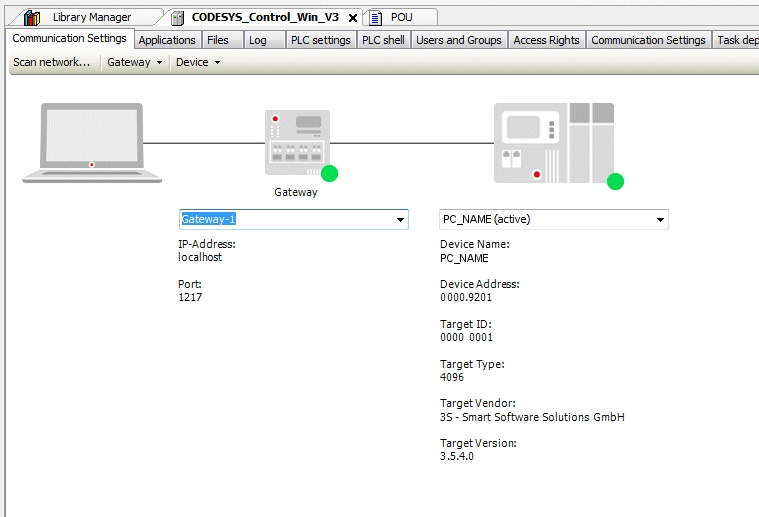The image size is (759, 517).
Task: Click the 'Target Type:' label
Action: (472, 364)
